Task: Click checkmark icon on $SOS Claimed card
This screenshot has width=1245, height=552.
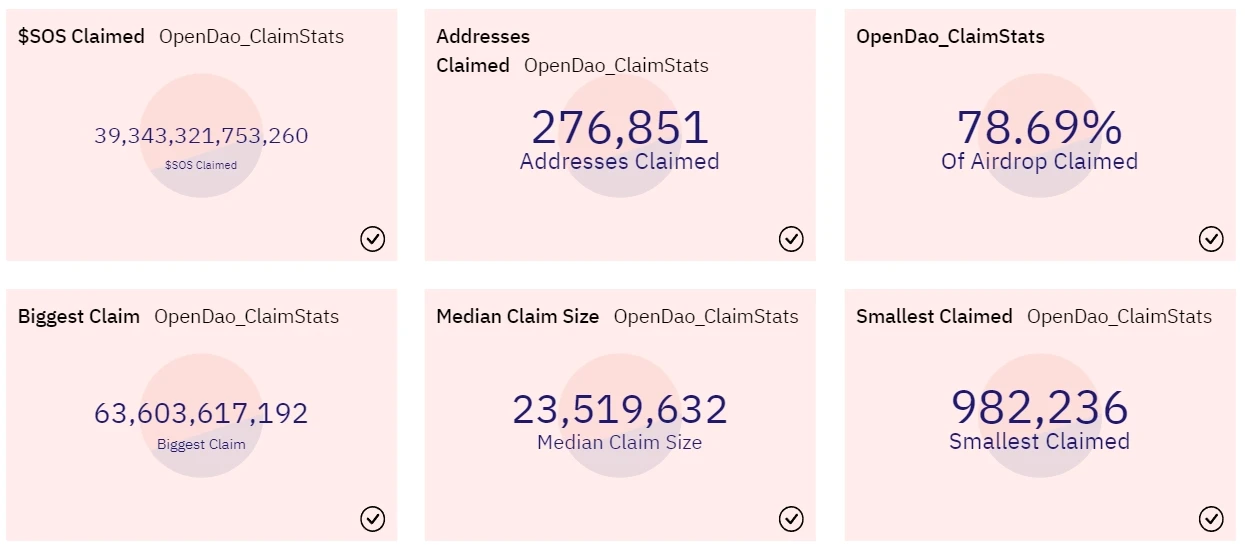Action: [x=373, y=239]
